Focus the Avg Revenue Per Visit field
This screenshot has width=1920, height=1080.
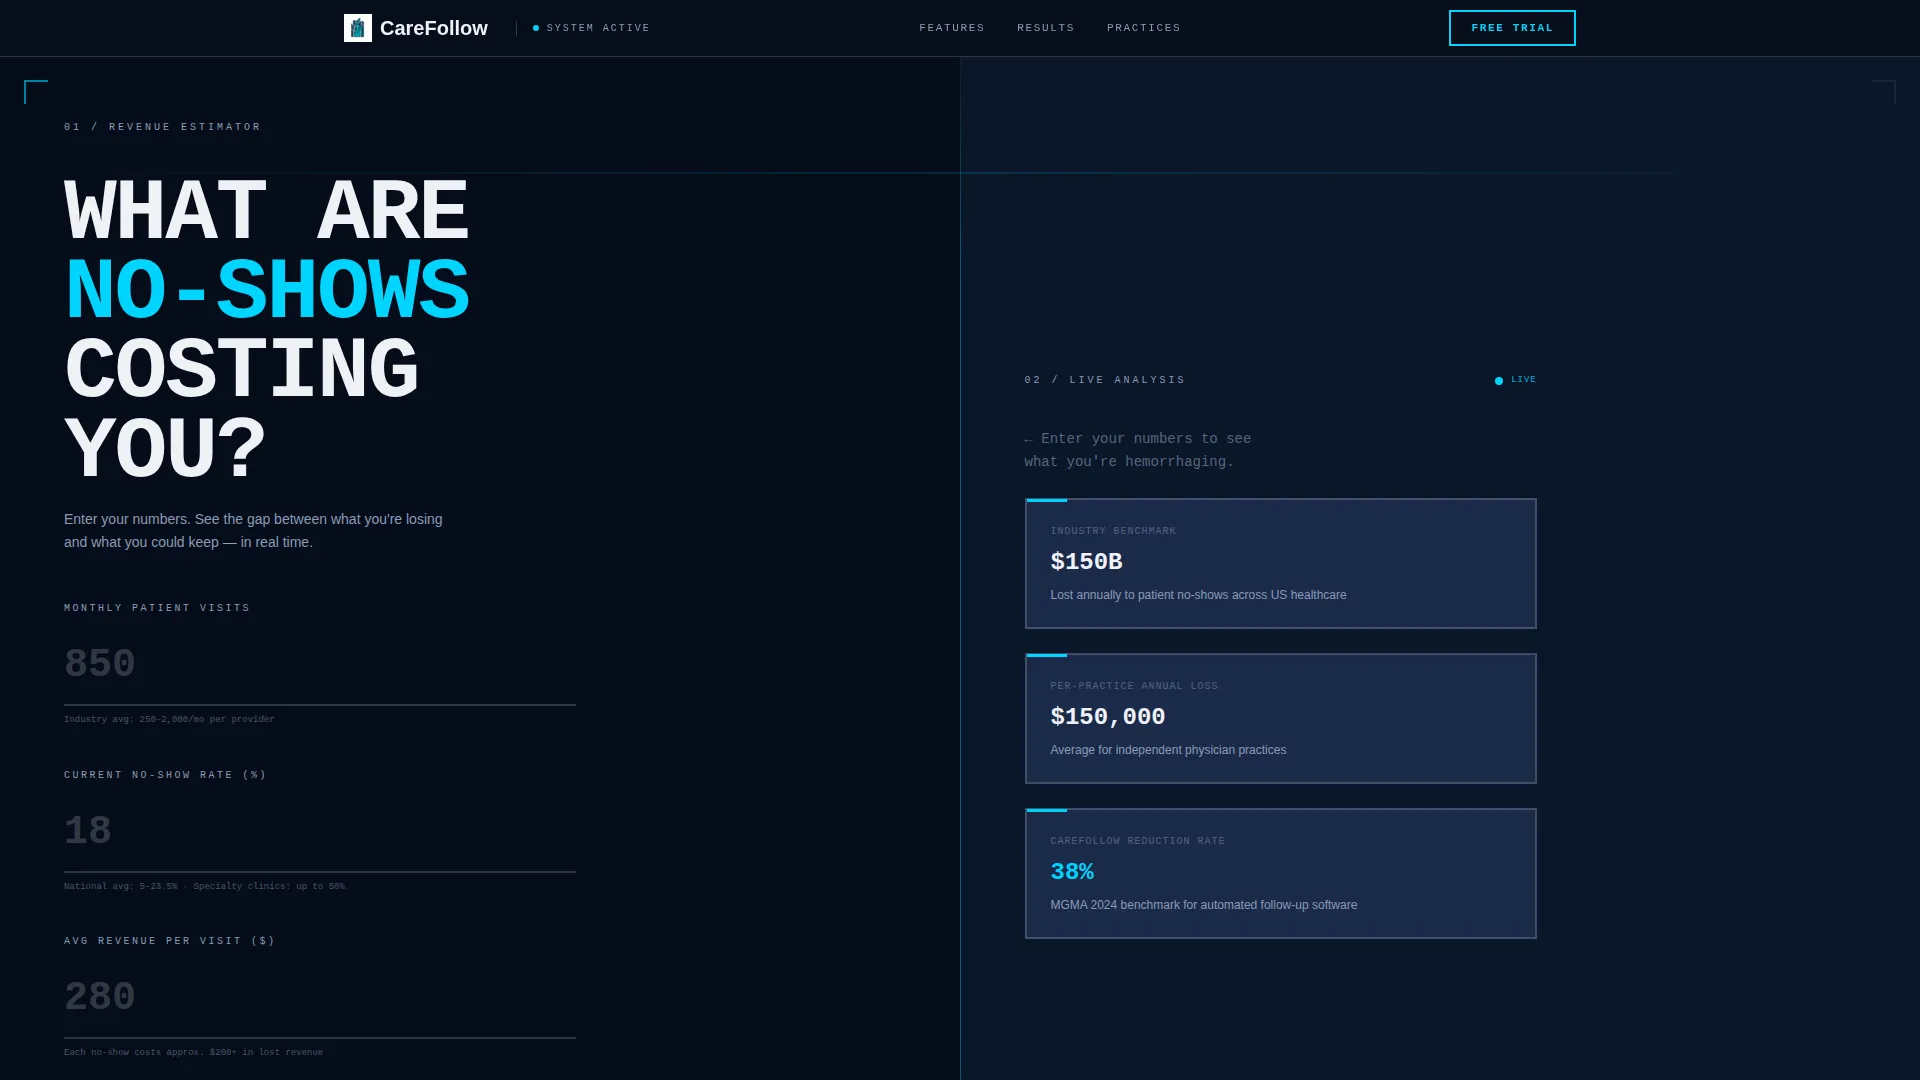coord(320,998)
